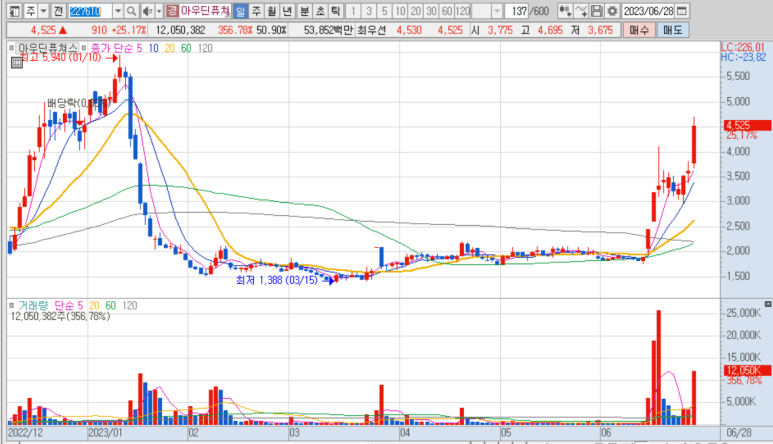The height and width of the screenshot is (444, 773).
Task: Expand the stock code history dropdown
Action: (x=118, y=11)
